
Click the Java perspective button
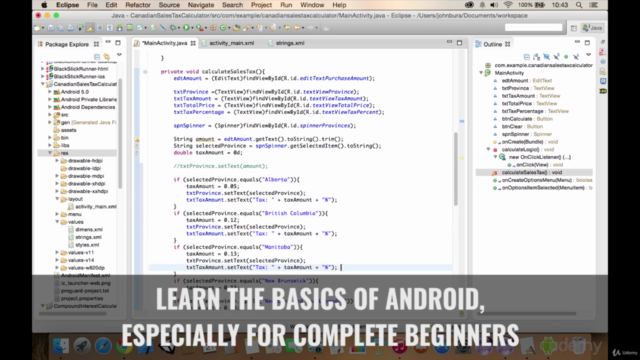point(592,28)
